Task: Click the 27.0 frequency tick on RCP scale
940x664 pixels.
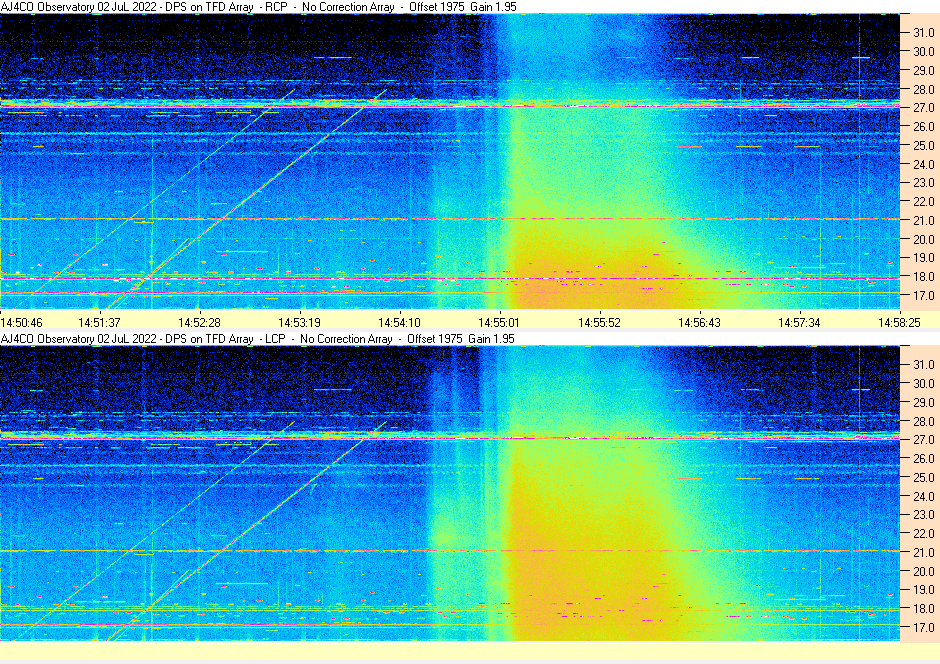Action: [923, 108]
